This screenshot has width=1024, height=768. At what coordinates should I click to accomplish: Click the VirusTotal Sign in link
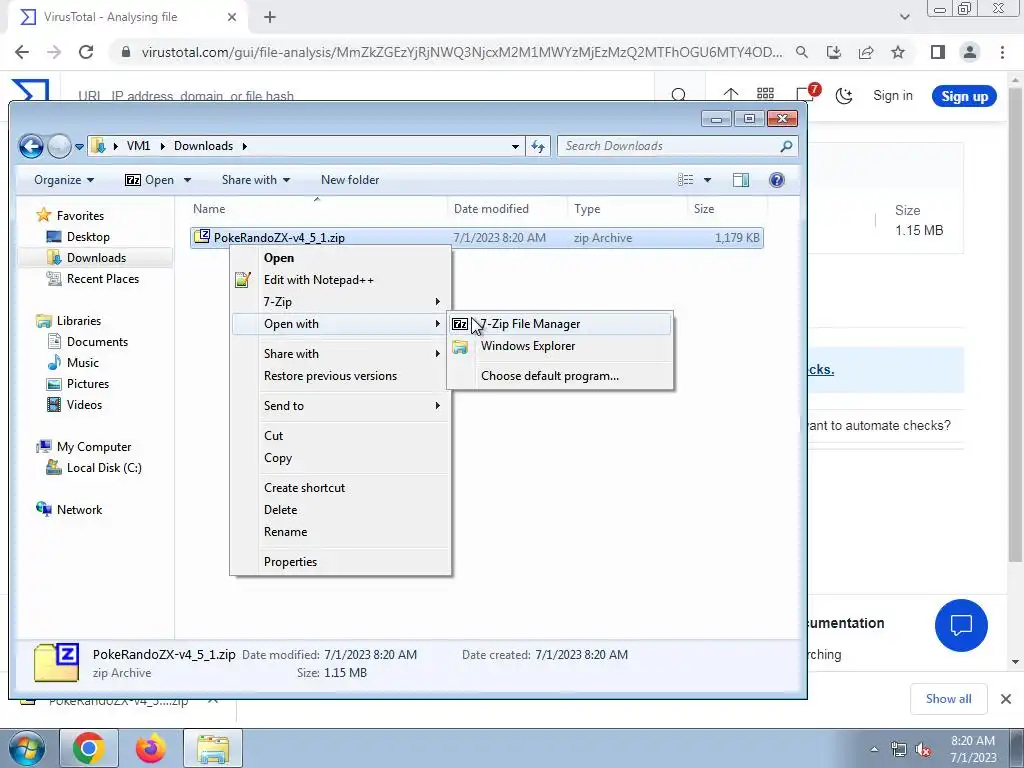point(893,96)
